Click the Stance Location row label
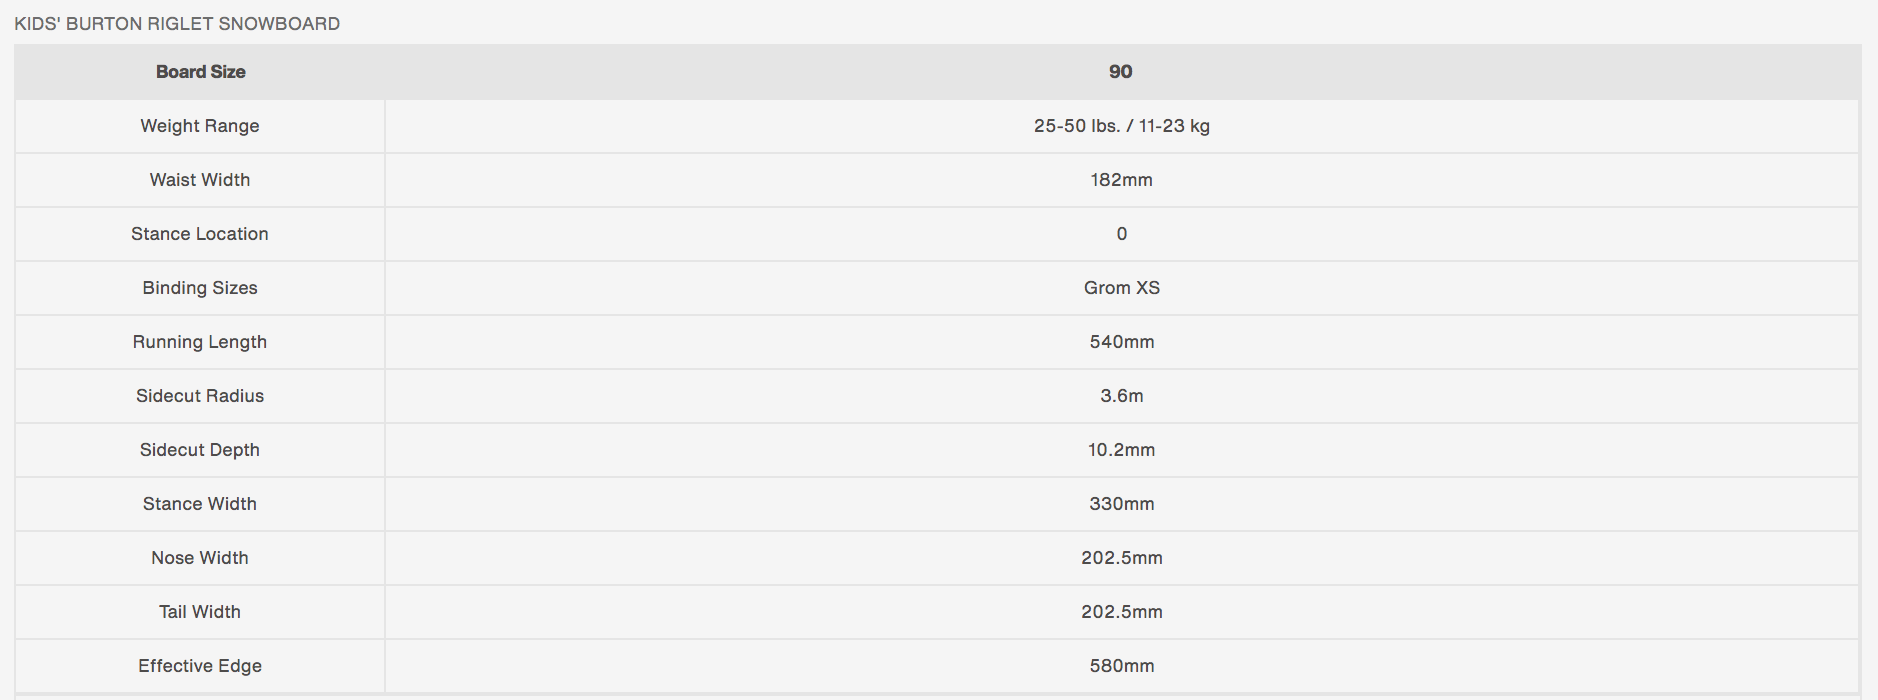This screenshot has height=700, width=1878. (200, 234)
